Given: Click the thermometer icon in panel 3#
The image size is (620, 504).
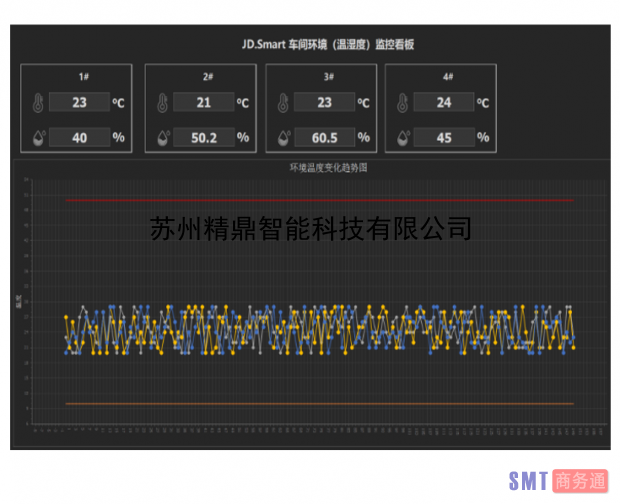Looking at the screenshot, I should click(x=283, y=103).
